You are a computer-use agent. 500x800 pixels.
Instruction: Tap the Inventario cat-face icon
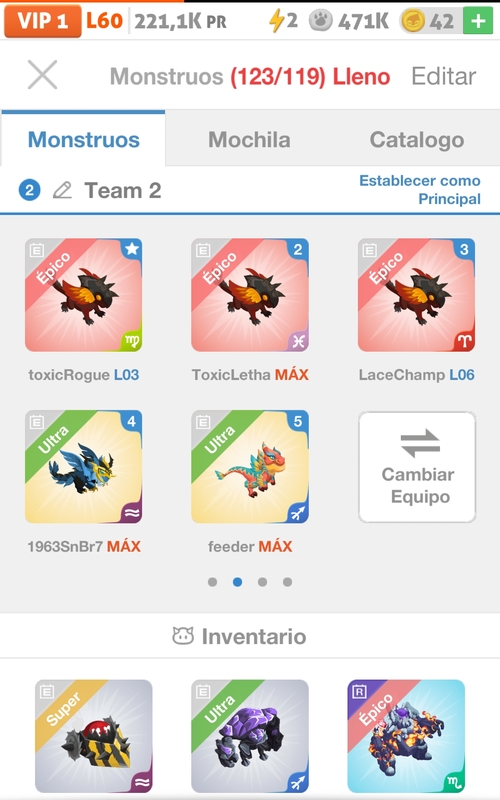click(x=183, y=636)
